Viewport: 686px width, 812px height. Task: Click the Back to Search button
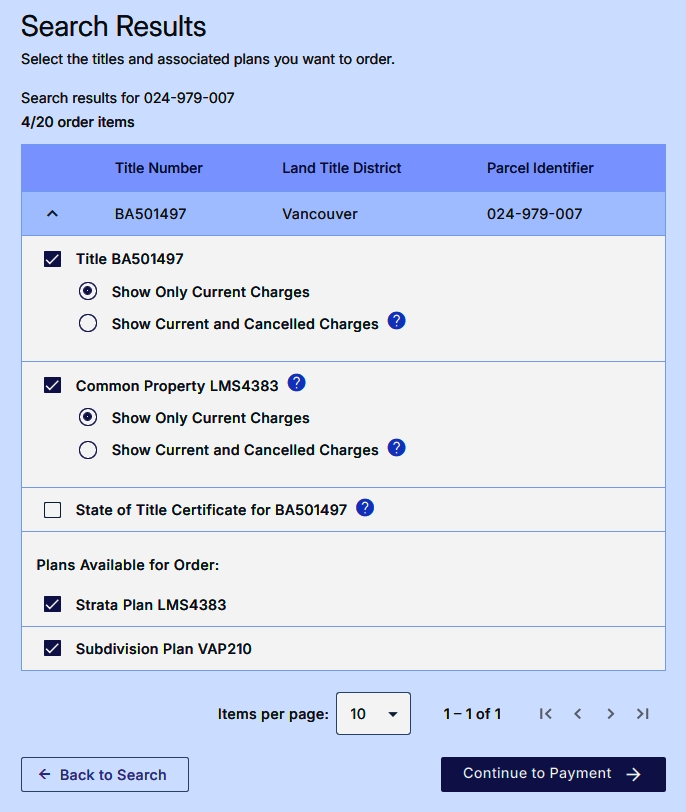(x=105, y=774)
